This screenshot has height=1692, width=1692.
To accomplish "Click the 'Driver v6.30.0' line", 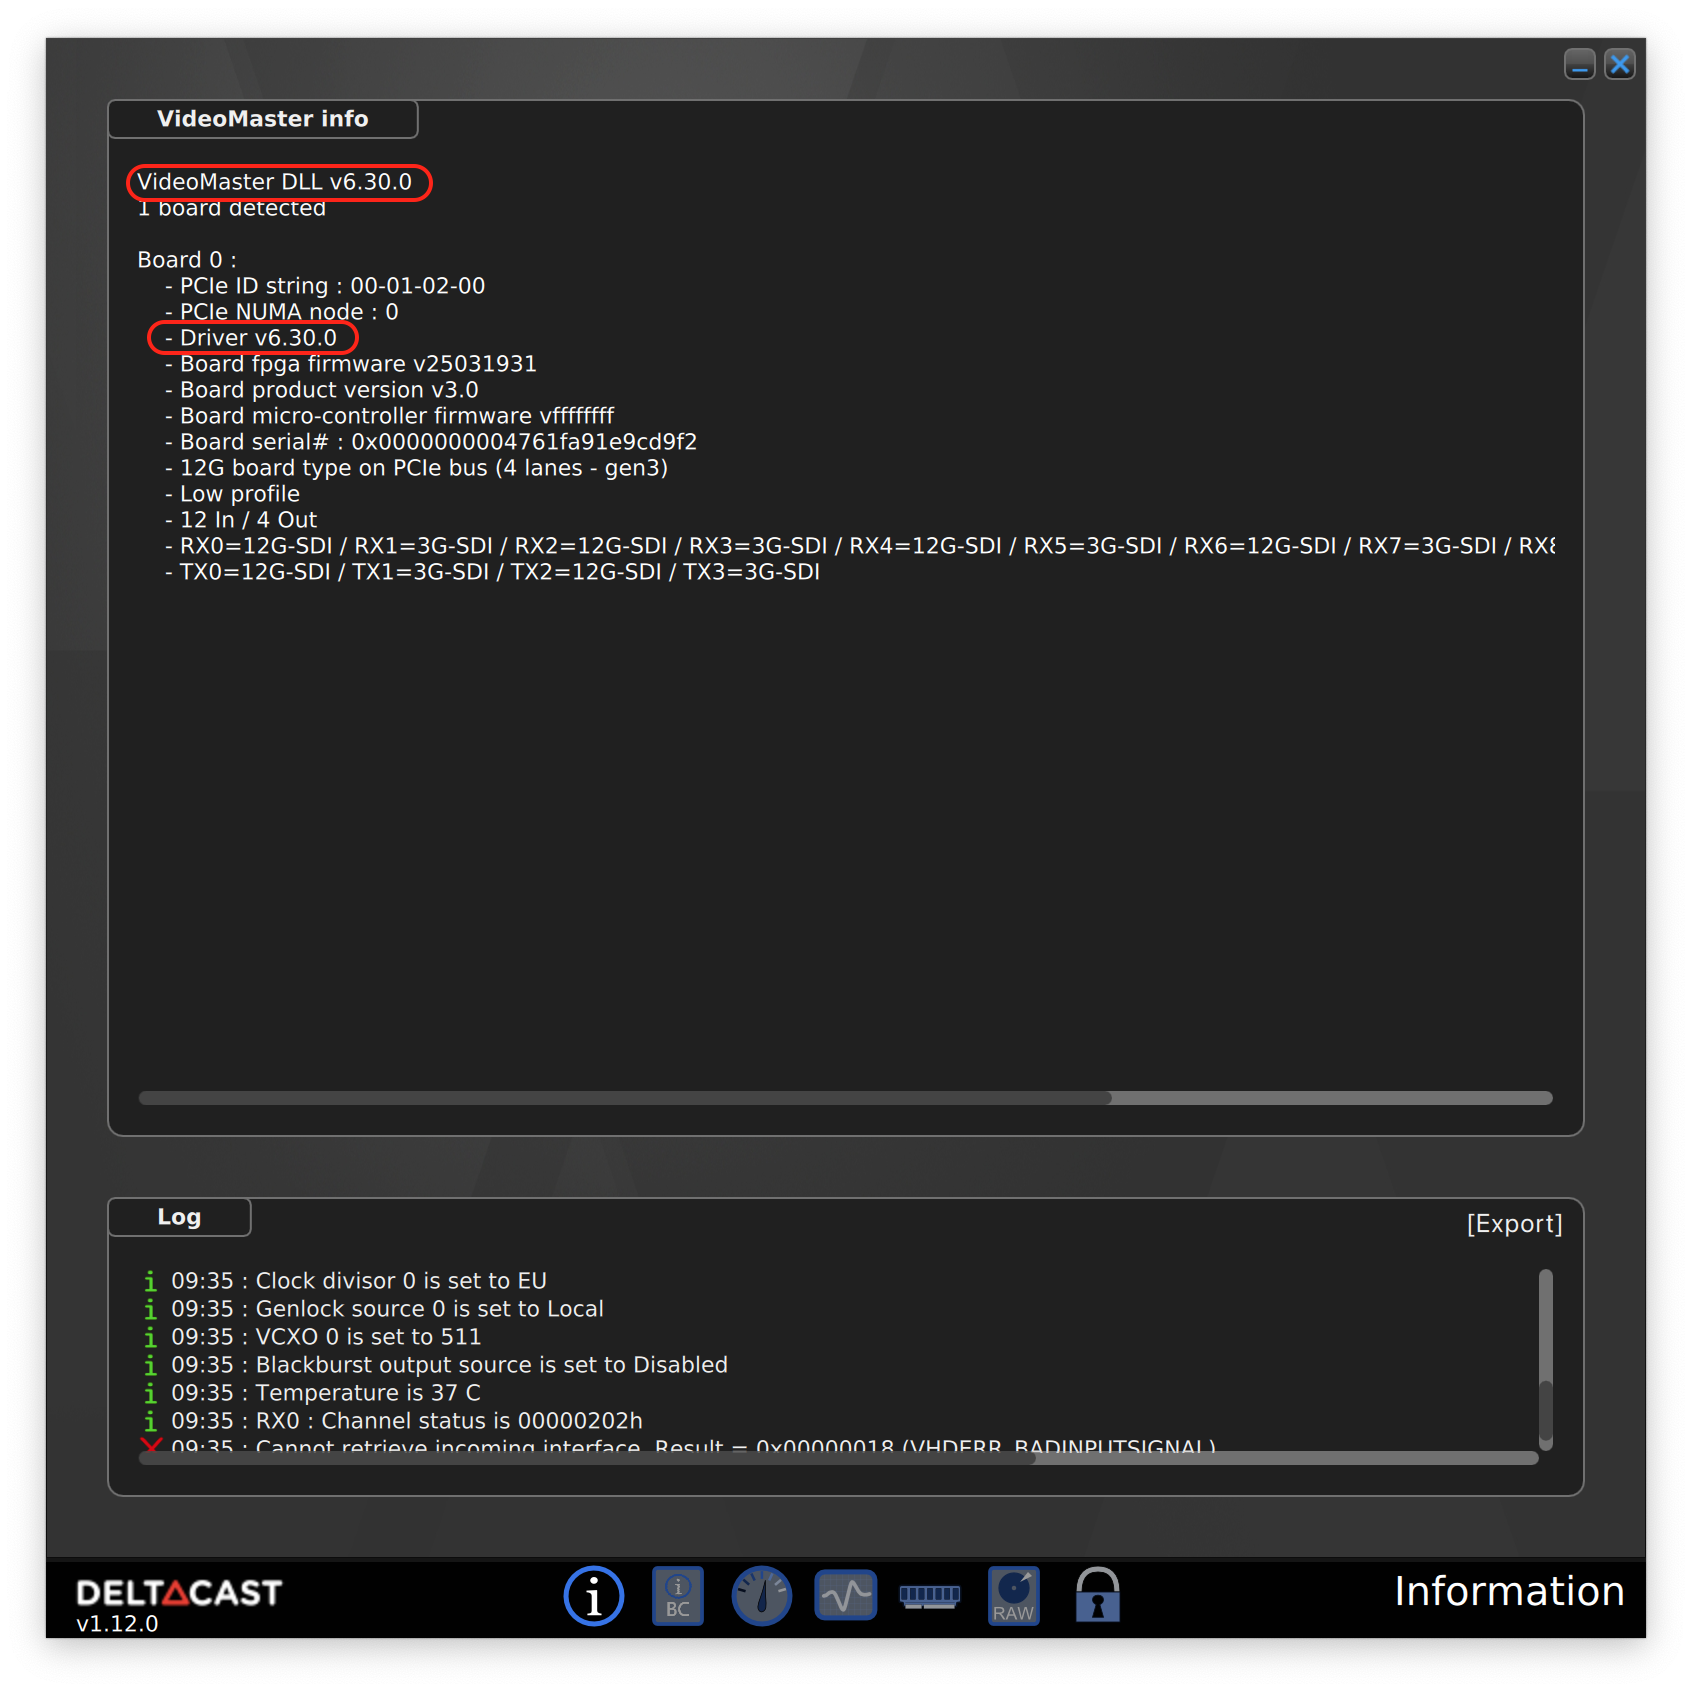I will pyautogui.click(x=251, y=338).
